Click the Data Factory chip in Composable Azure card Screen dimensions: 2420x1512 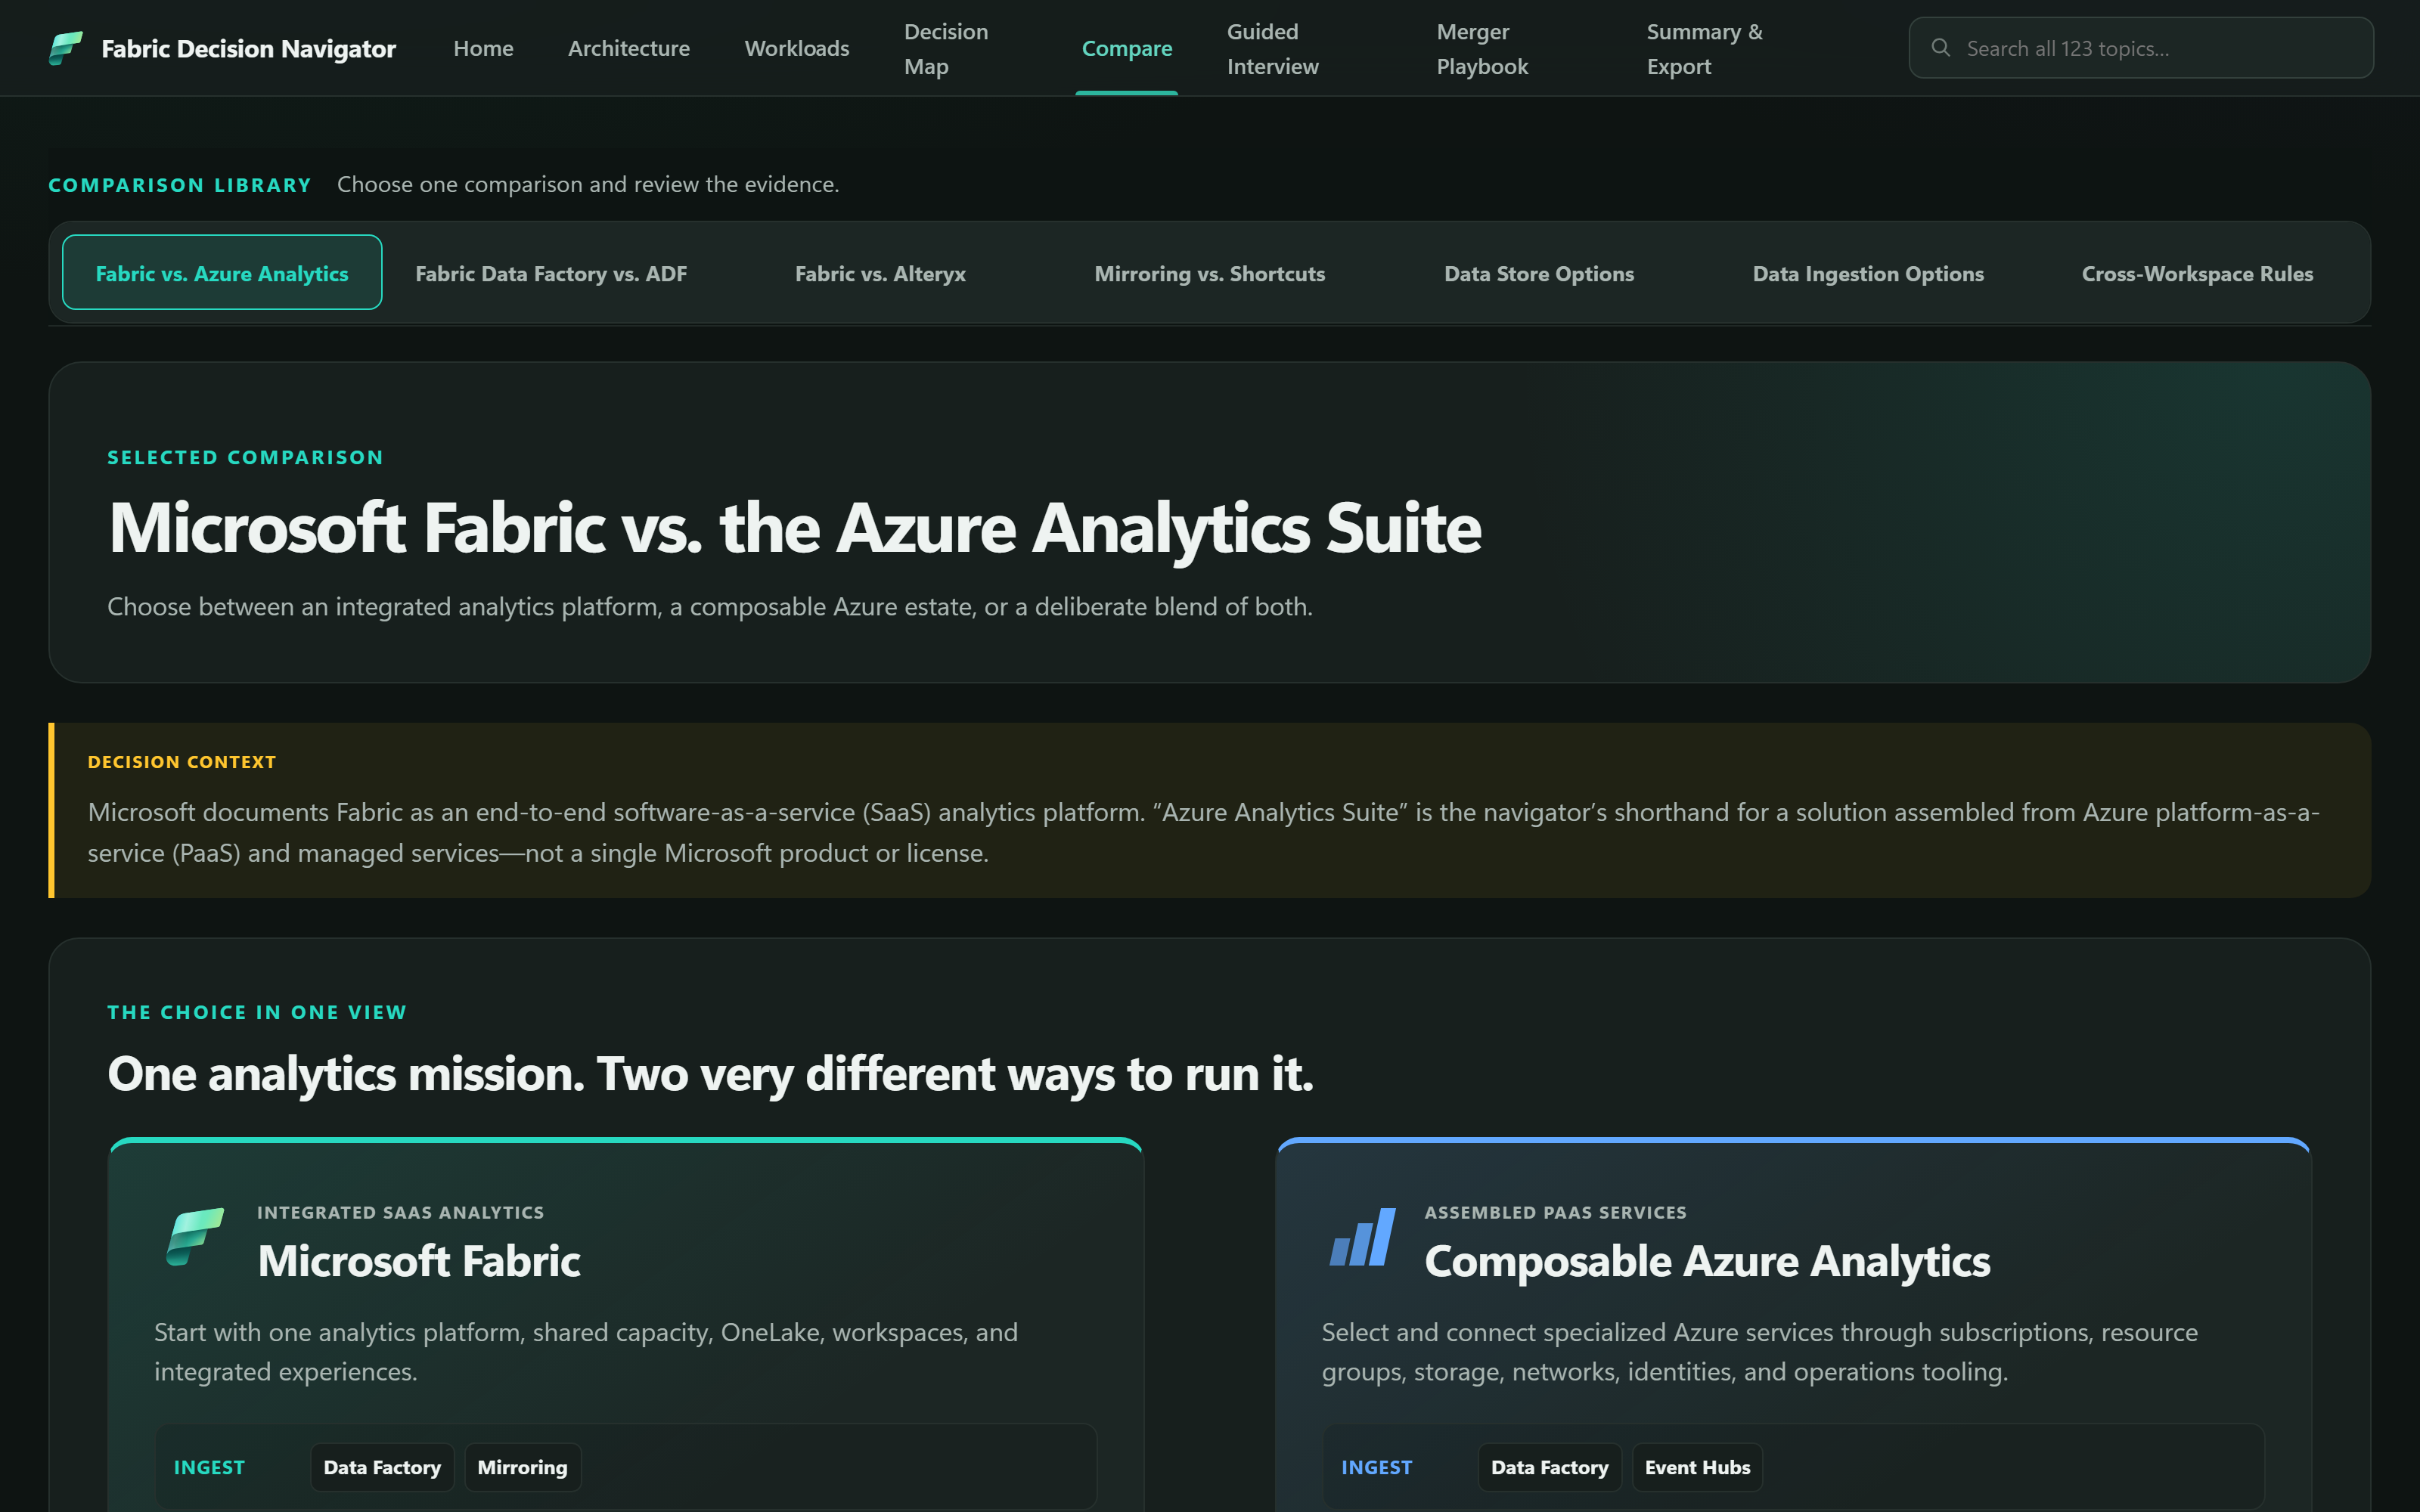point(1549,1467)
